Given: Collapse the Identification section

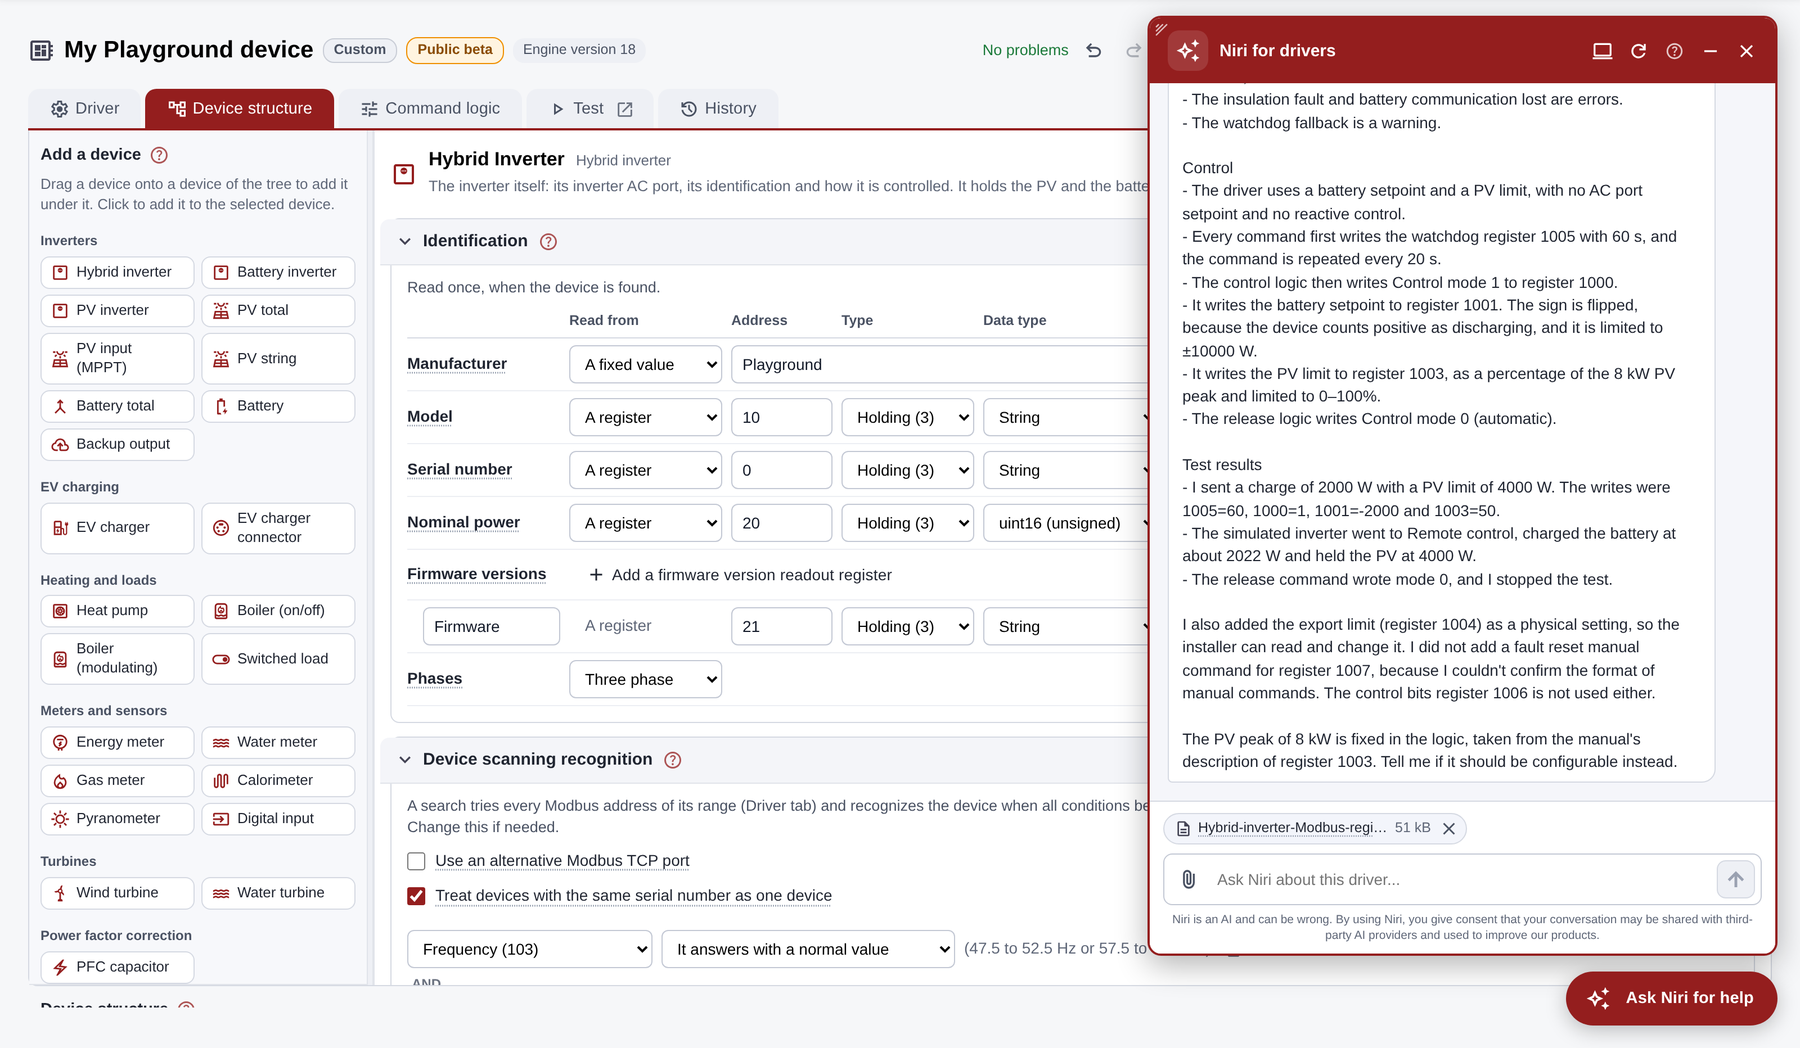Looking at the screenshot, I should click(x=405, y=241).
